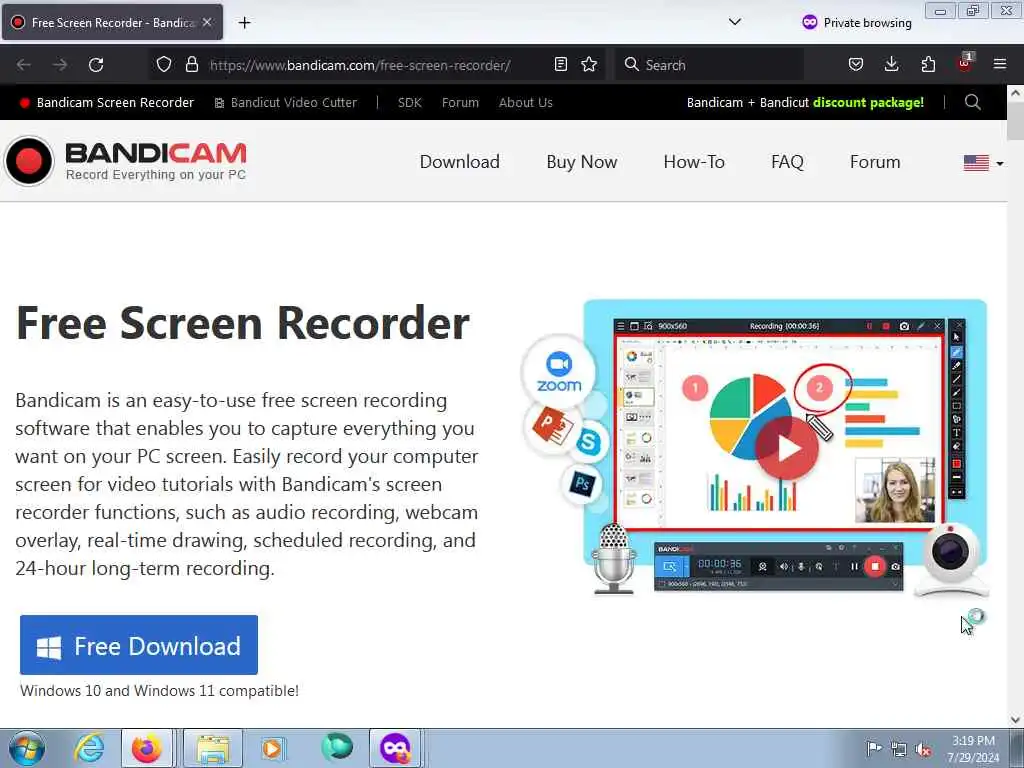Open the Forum link in black top bar
The height and width of the screenshot is (768, 1024).
click(460, 103)
